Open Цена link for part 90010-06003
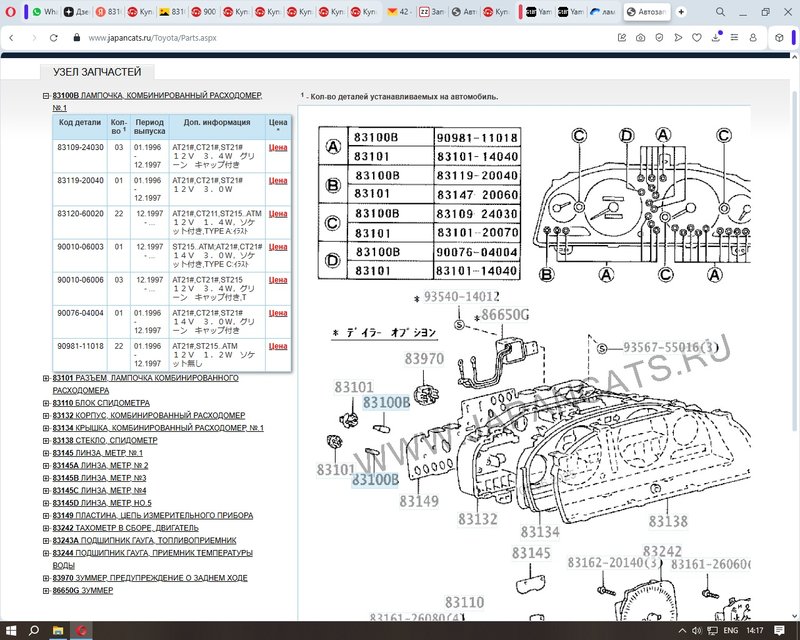 (278, 247)
